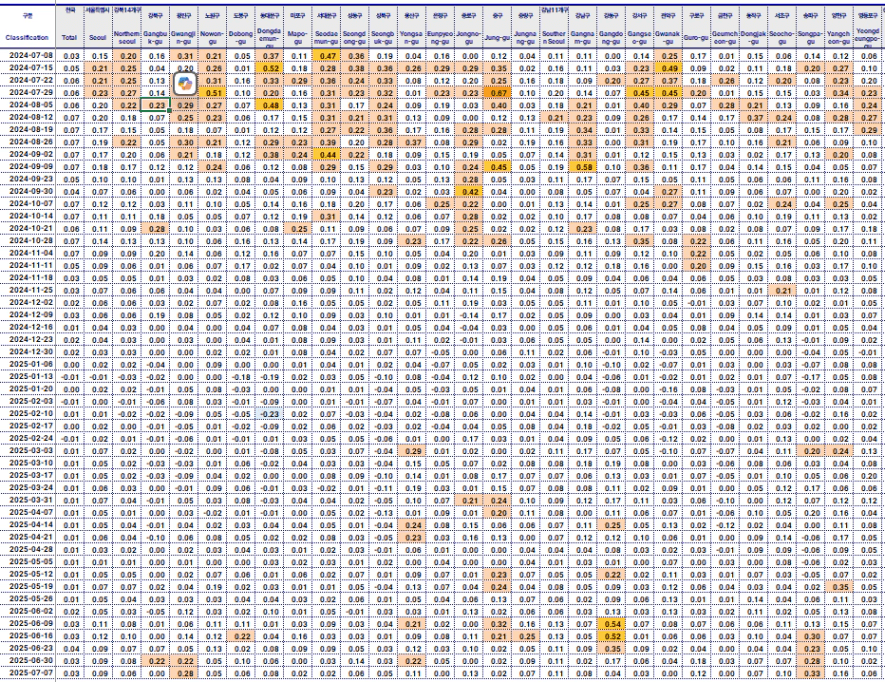Screen dimensions: 885x682
Task: Select 0.52 in Dongdaemun-gu for 2024-07-15
Action: (270, 68)
